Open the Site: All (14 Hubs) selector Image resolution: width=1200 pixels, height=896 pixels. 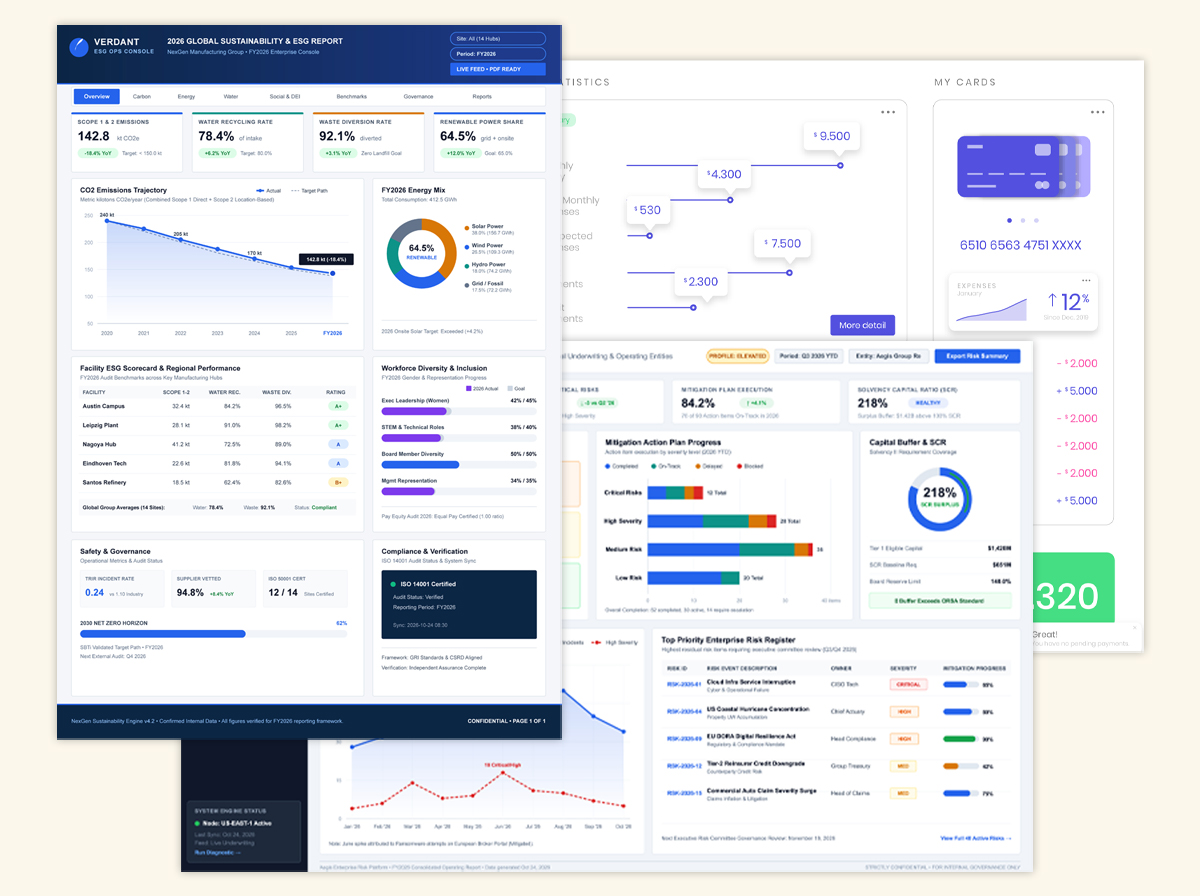(498, 39)
